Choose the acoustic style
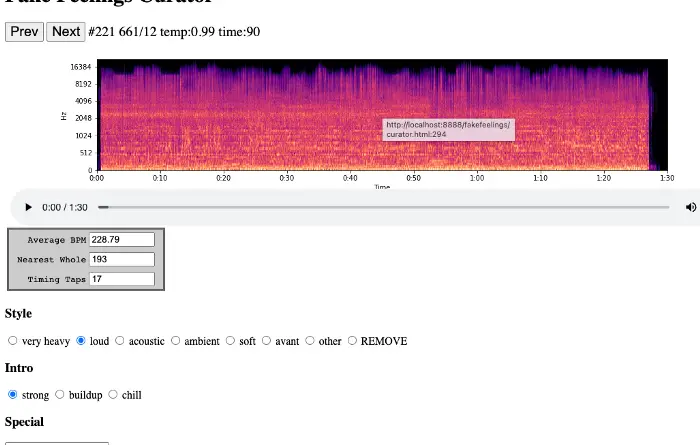Viewport: 700px width, 445px height. click(x=120, y=341)
